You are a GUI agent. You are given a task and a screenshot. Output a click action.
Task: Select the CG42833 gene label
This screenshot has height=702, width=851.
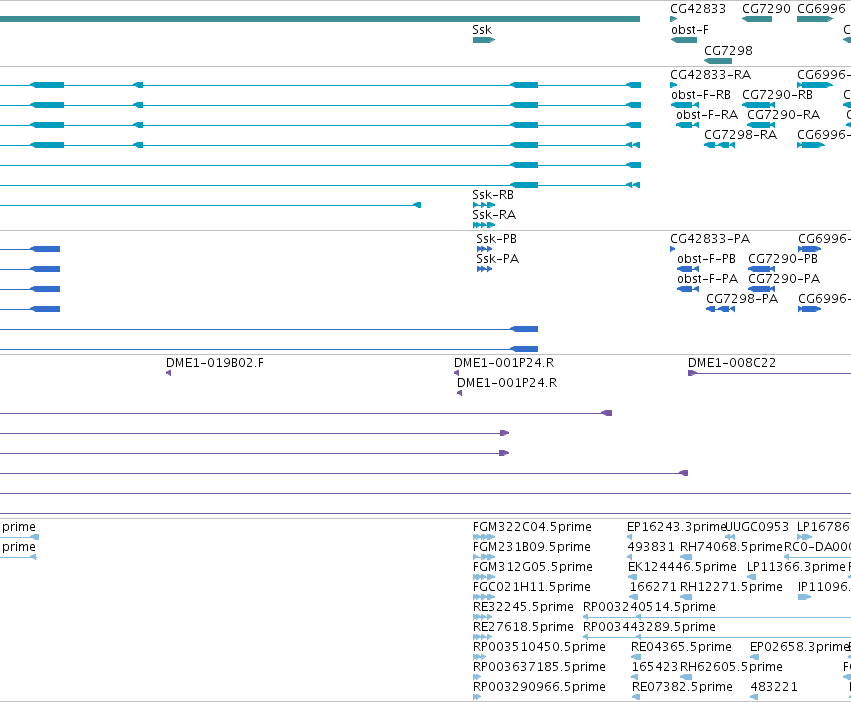coord(697,9)
